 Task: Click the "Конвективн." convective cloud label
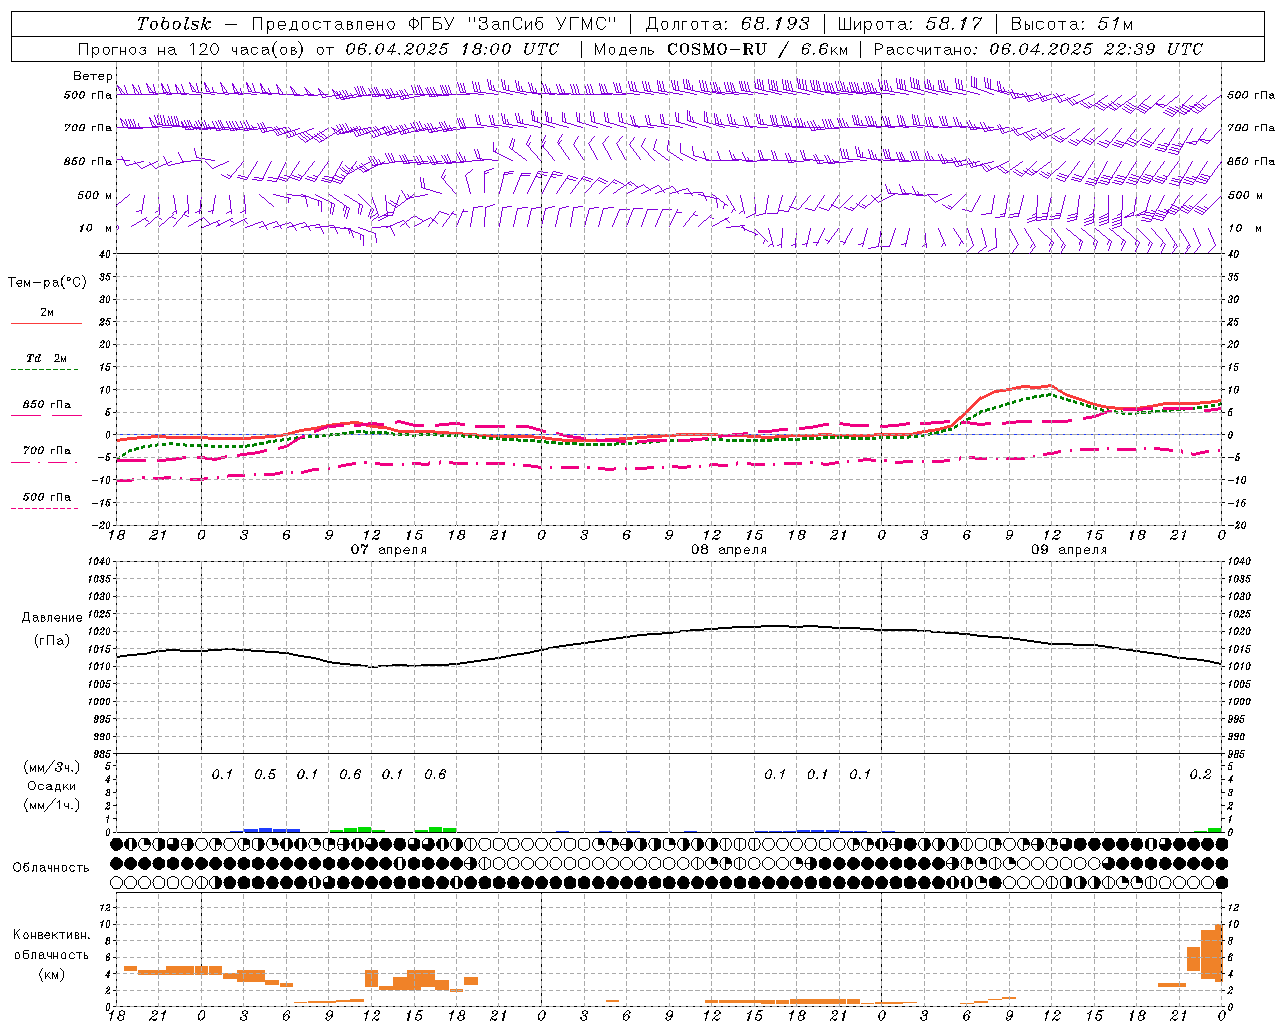(51, 935)
